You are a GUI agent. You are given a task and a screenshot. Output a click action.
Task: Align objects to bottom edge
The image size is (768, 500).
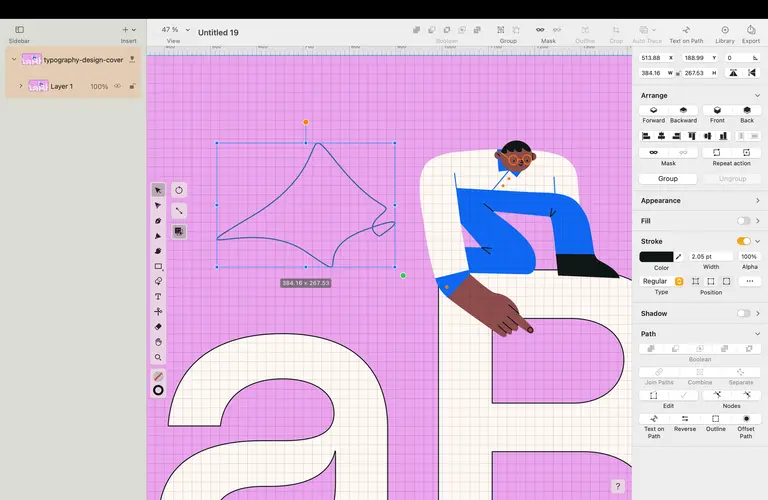pyautogui.click(x=723, y=136)
